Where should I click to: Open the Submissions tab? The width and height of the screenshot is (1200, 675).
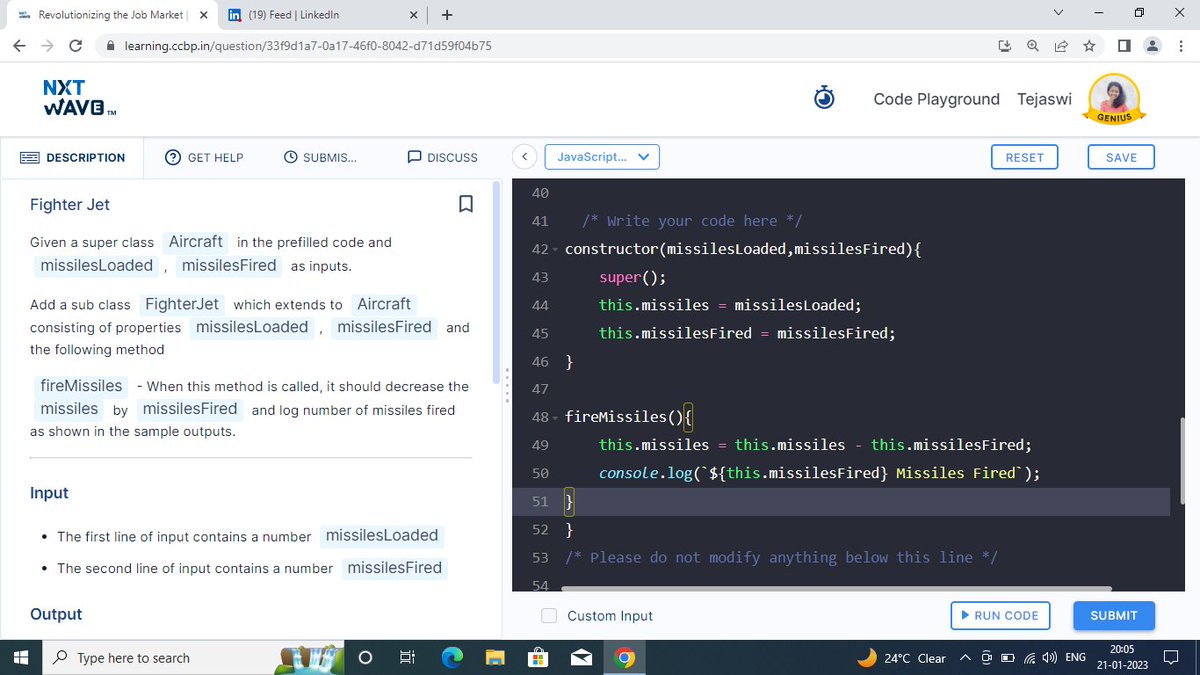[x=320, y=157]
